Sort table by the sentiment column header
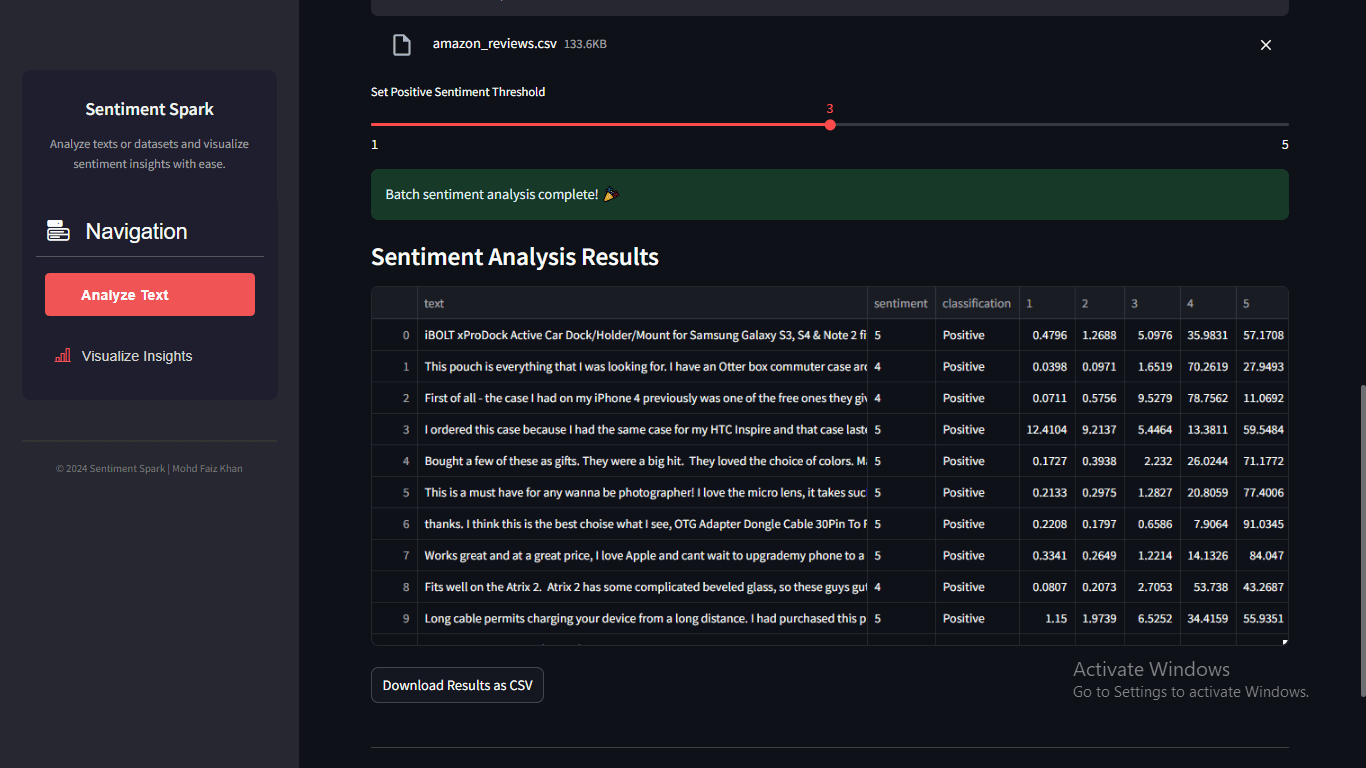 [900, 303]
